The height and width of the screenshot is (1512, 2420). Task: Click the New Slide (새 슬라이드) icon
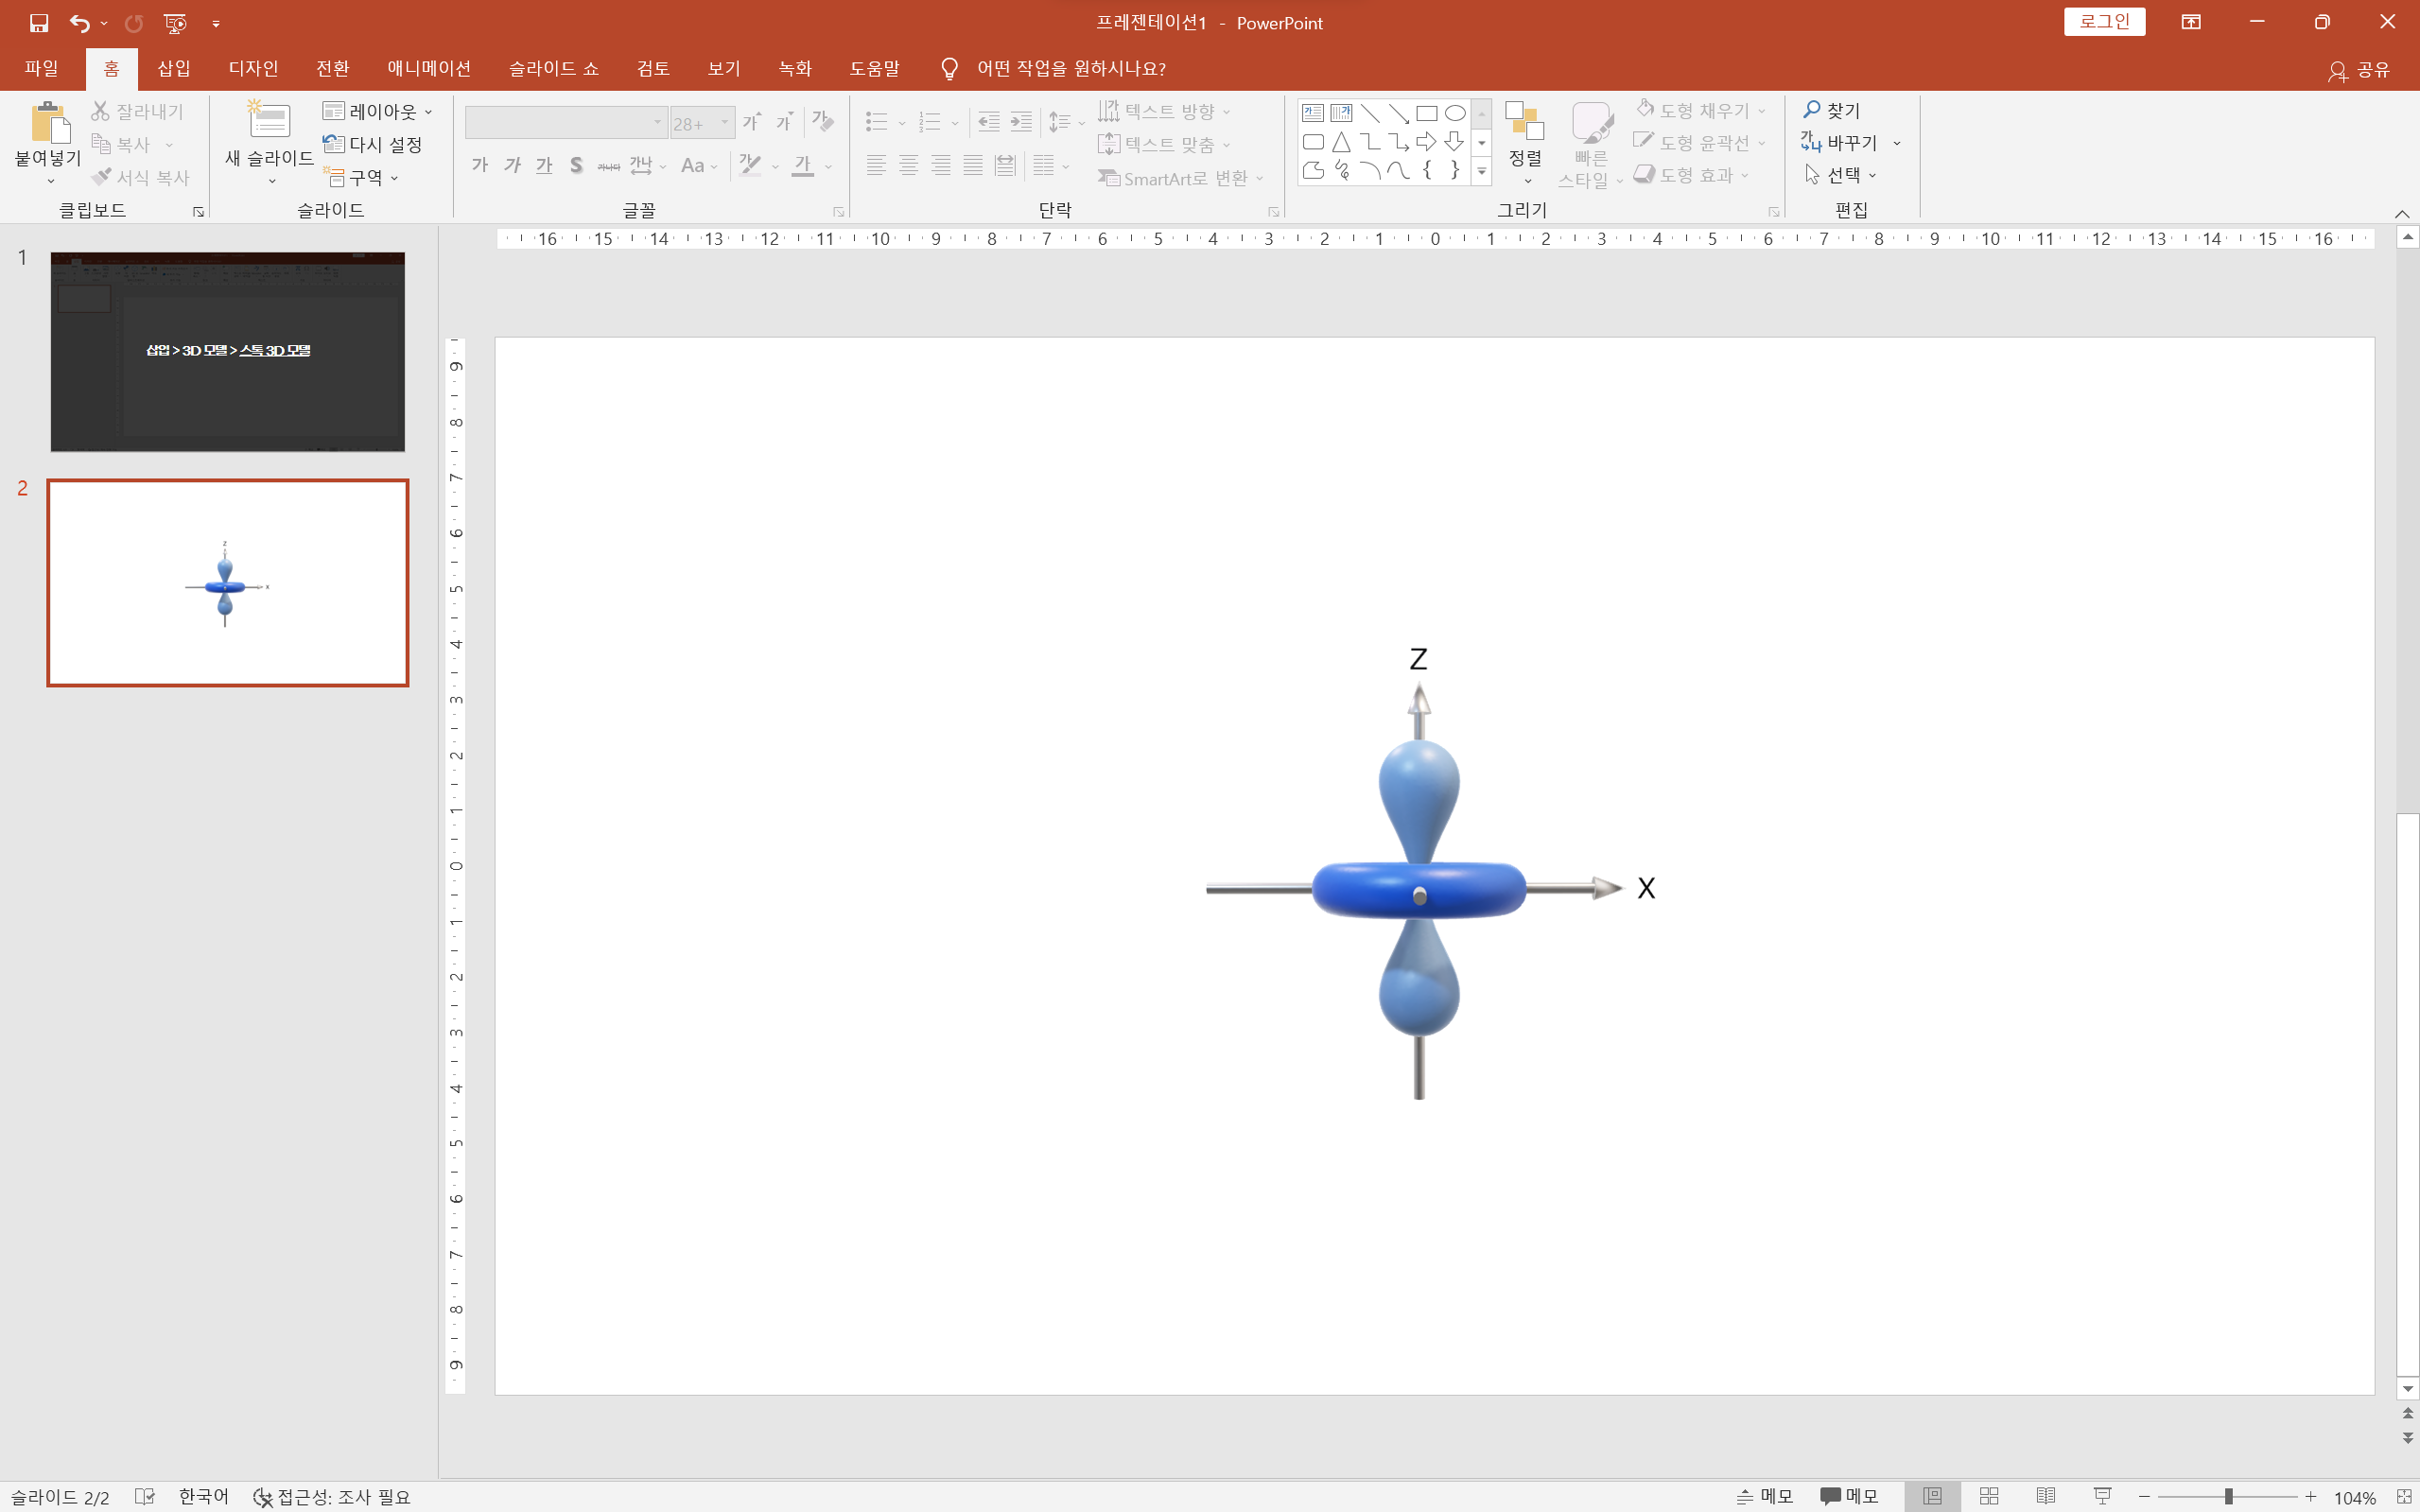coord(269,121)
